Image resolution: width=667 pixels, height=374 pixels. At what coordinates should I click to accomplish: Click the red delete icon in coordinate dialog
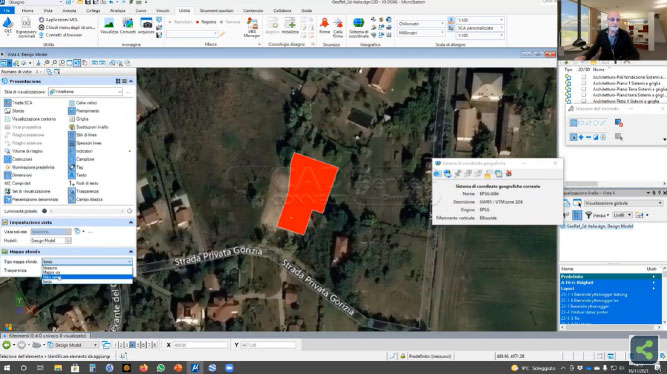pyautogui.click(x=509, y=174)
